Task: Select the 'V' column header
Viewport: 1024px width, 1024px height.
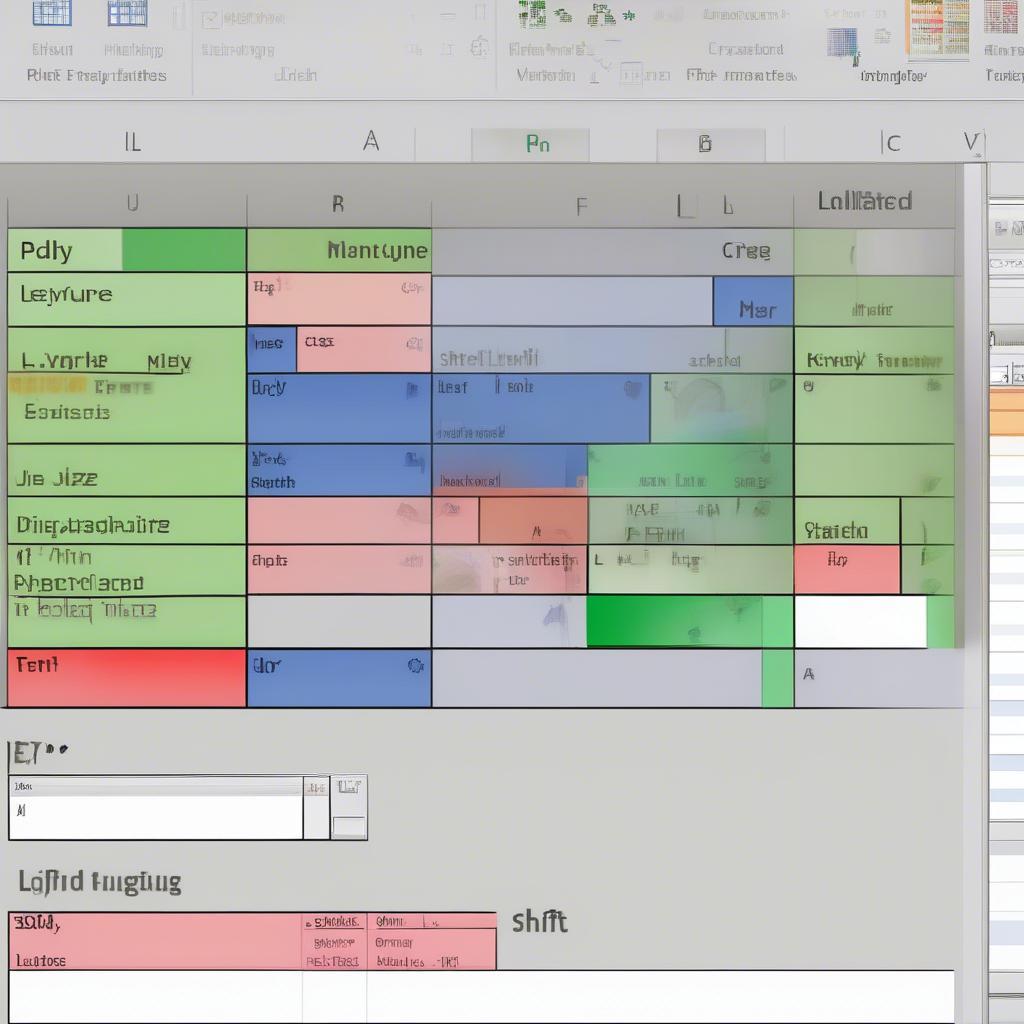Action: pos(971,142)
